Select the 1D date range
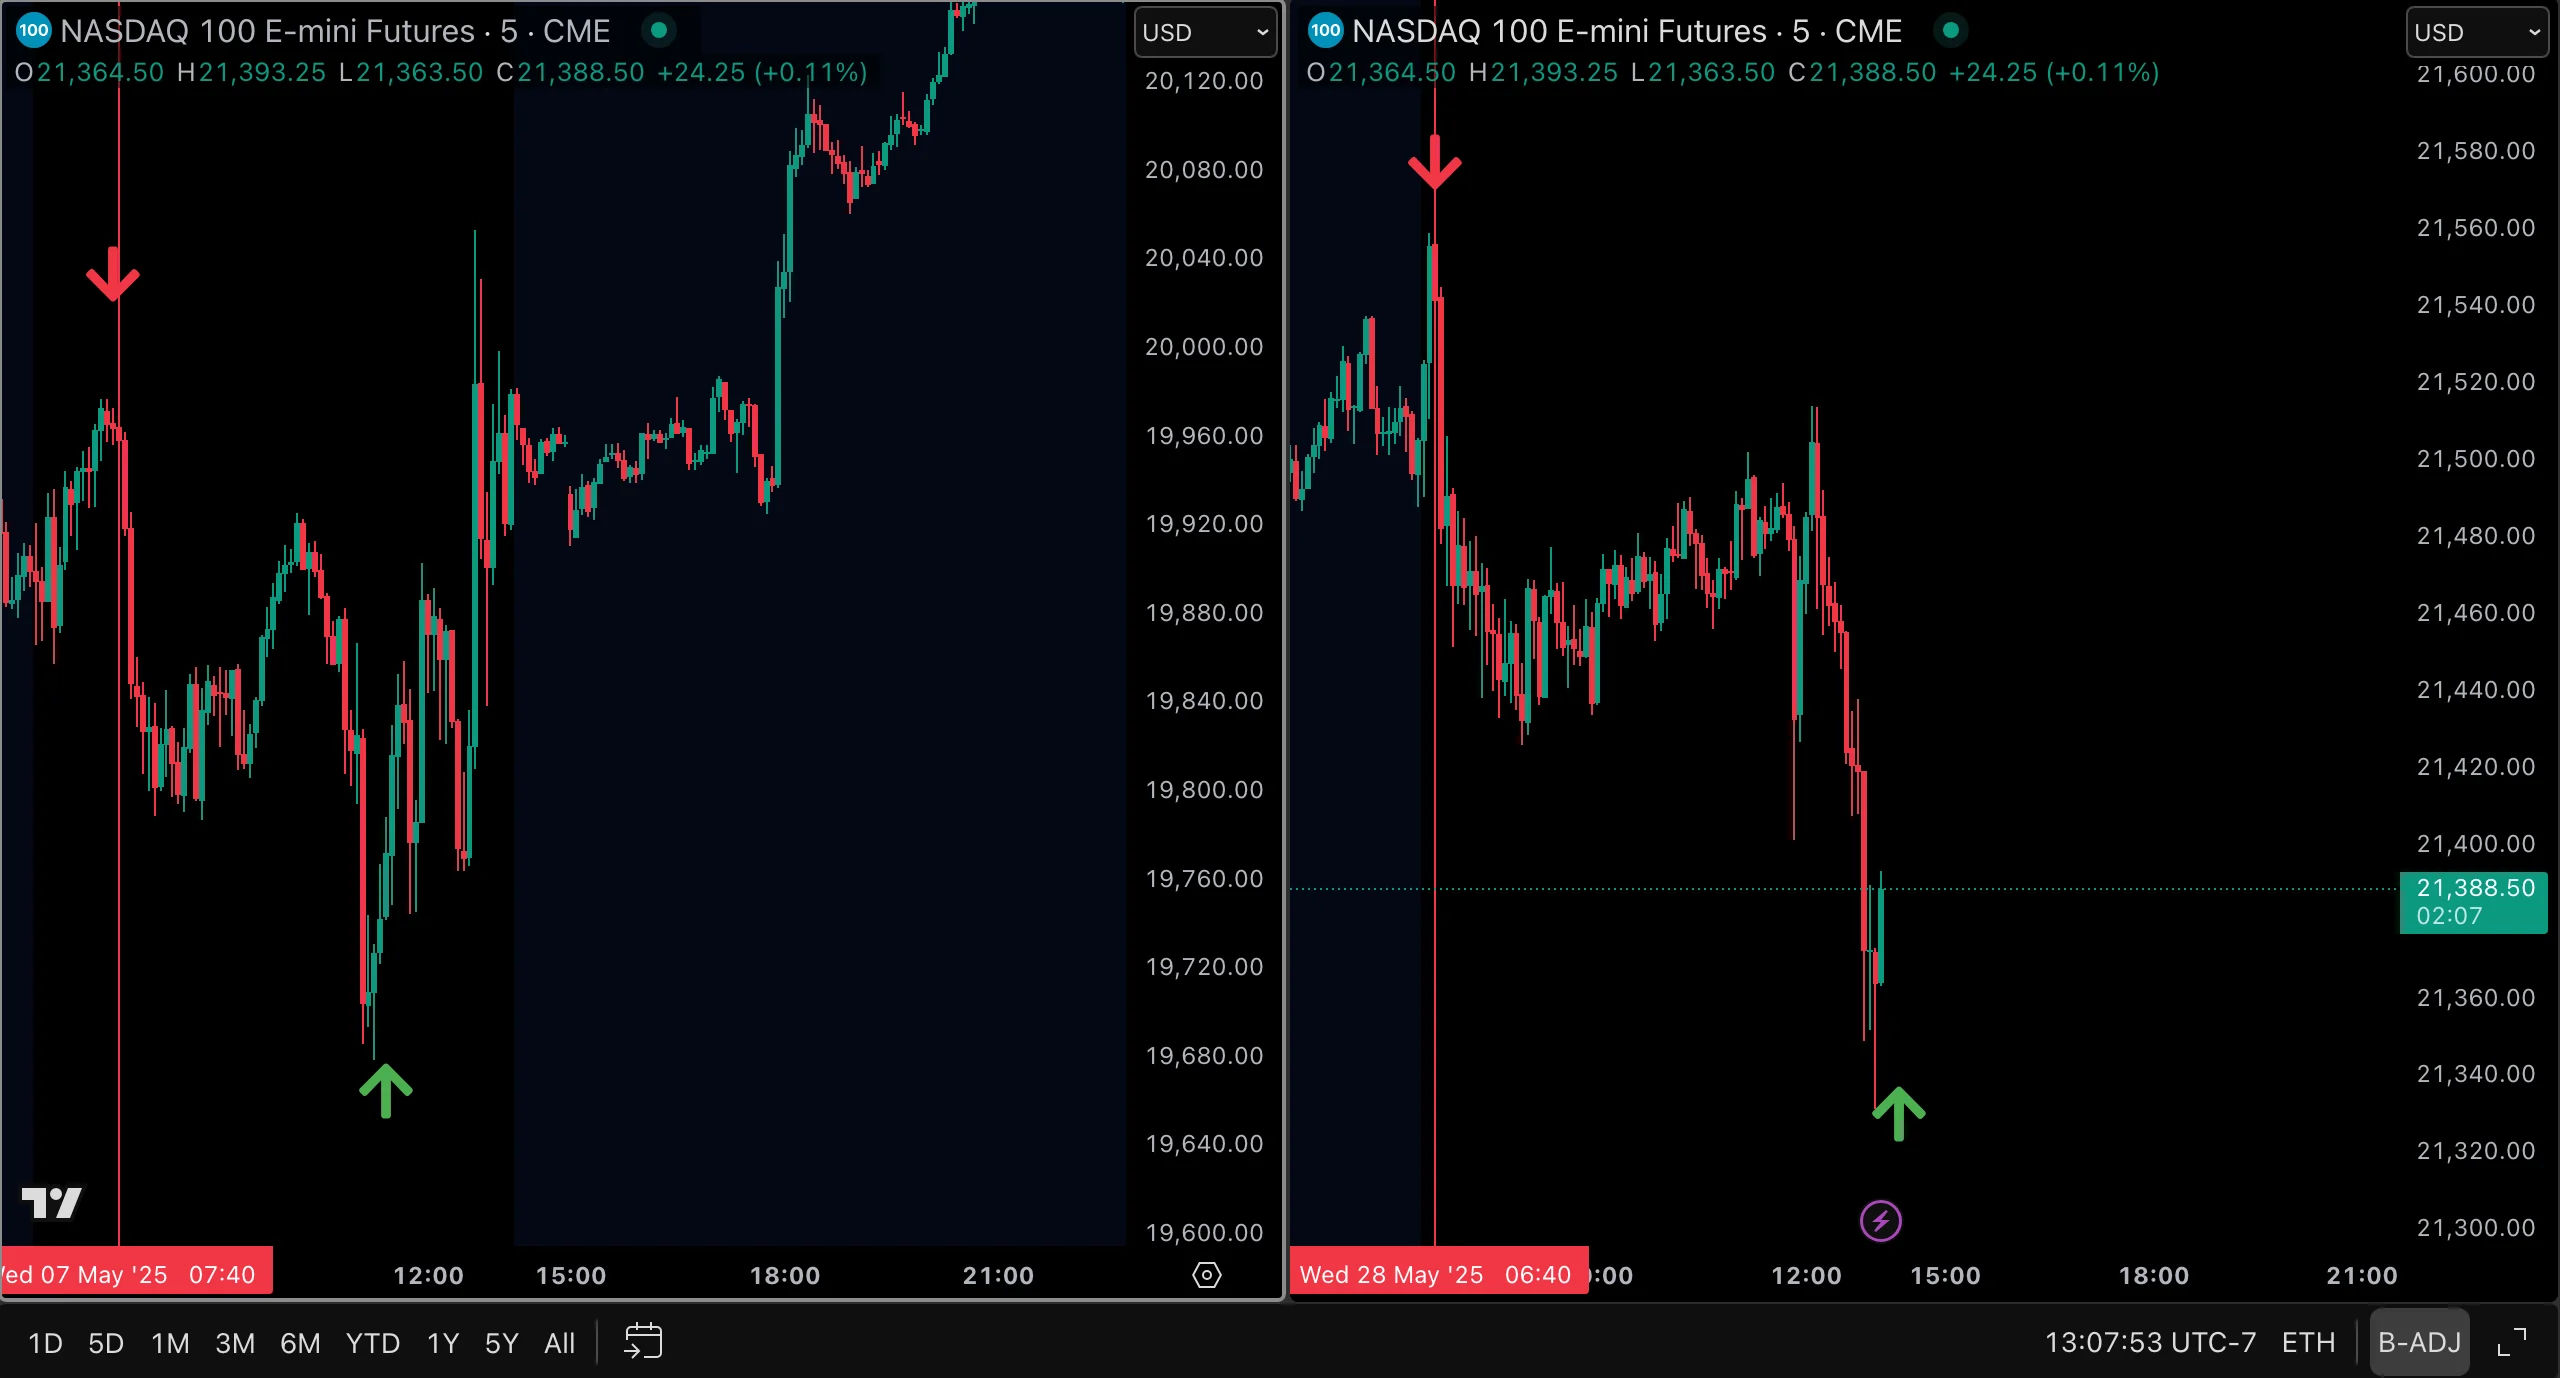 [45, 1343]
